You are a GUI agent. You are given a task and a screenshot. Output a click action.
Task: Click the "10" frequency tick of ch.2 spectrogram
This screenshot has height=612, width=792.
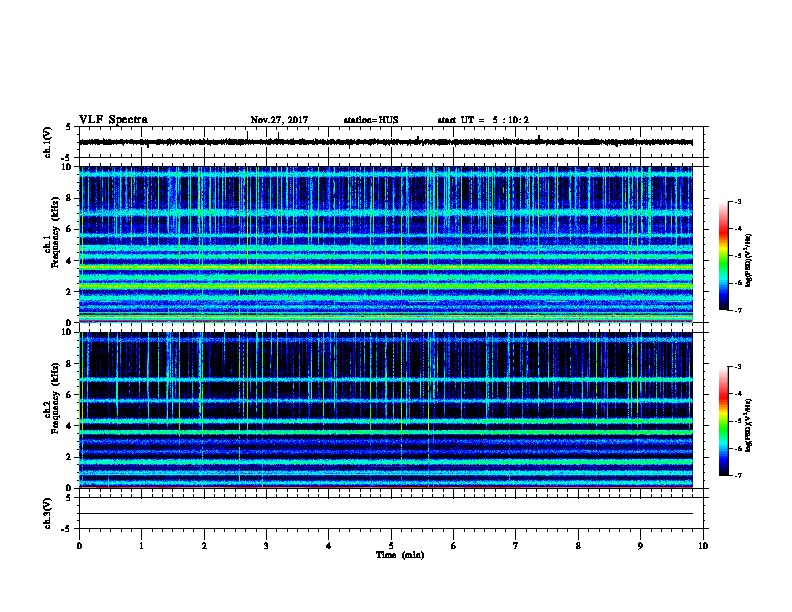[67, 332]
